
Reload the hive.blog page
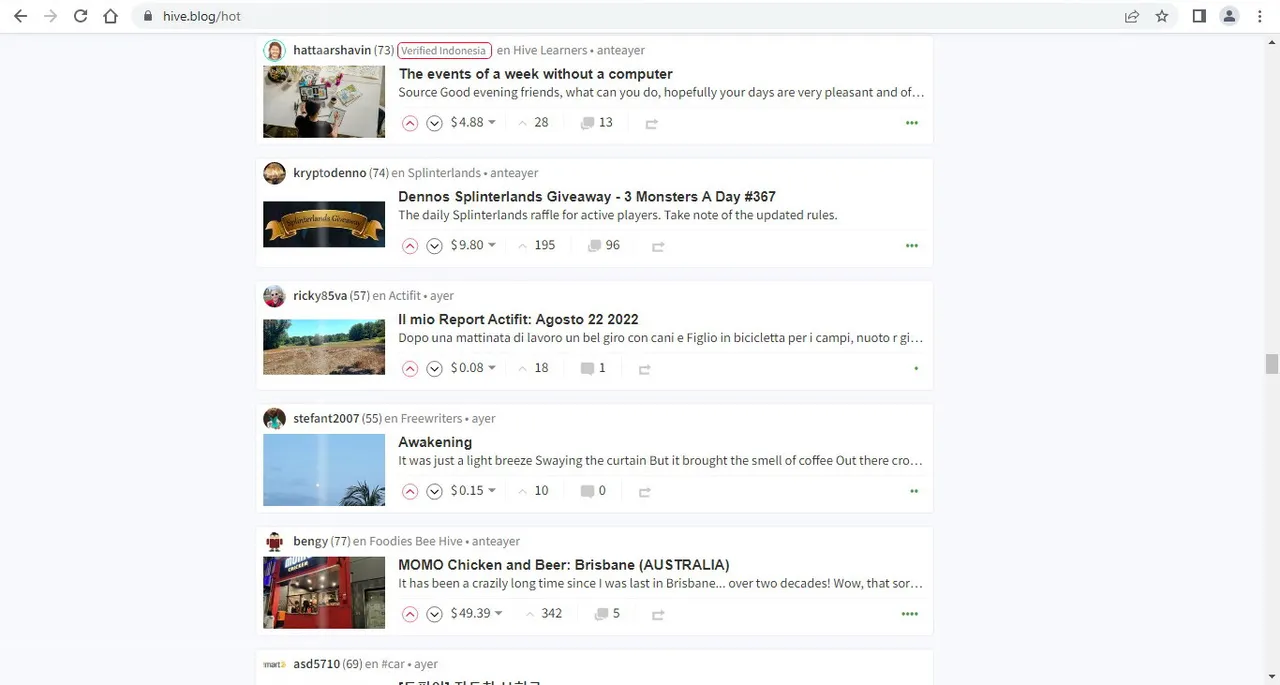(x=80, y=16)
